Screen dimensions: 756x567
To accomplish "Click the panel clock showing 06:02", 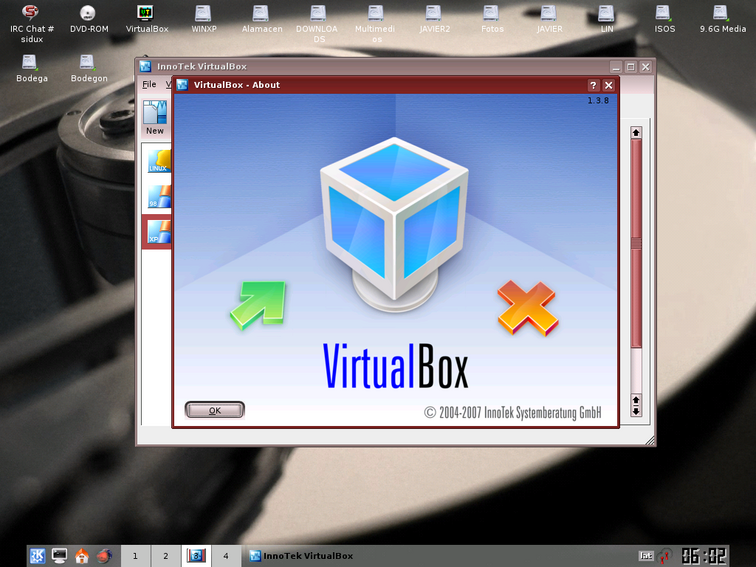I will coord(704,556).
